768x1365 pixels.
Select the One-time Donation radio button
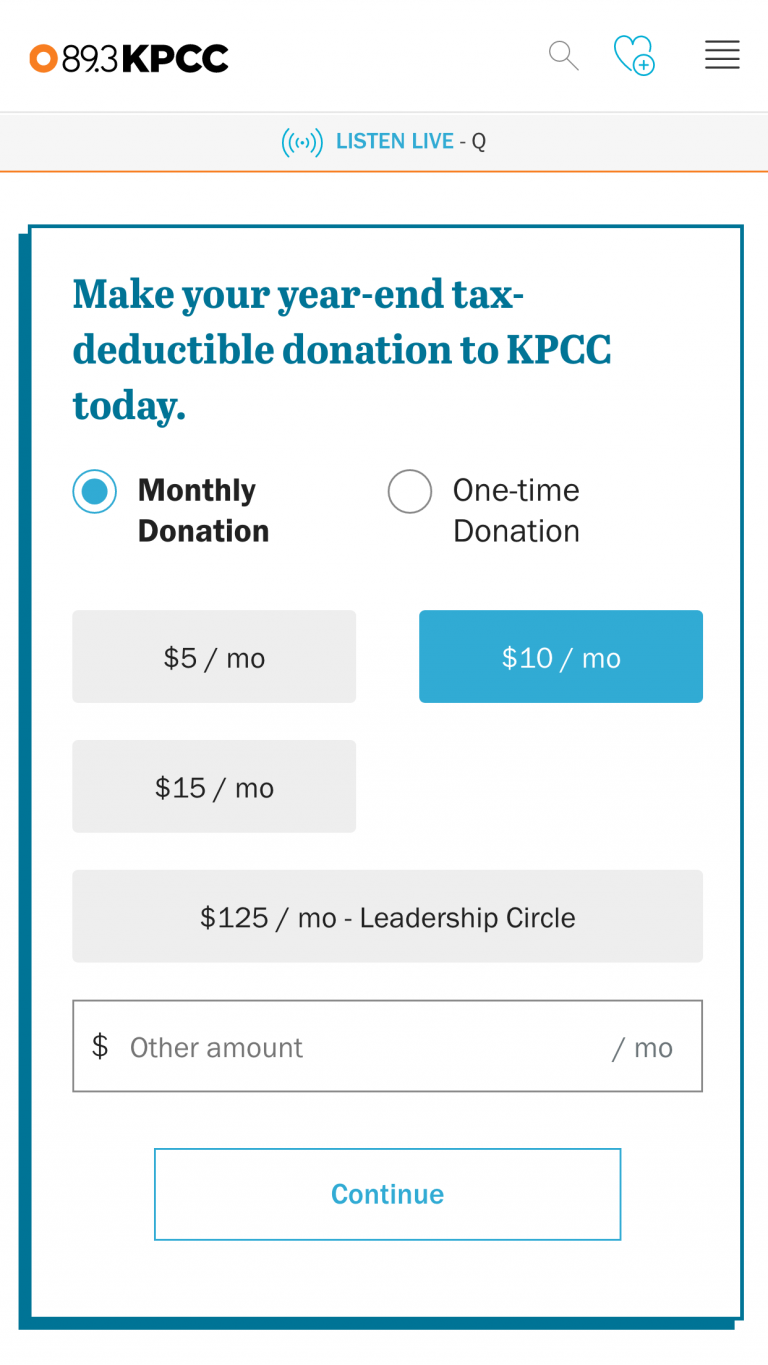410,491
